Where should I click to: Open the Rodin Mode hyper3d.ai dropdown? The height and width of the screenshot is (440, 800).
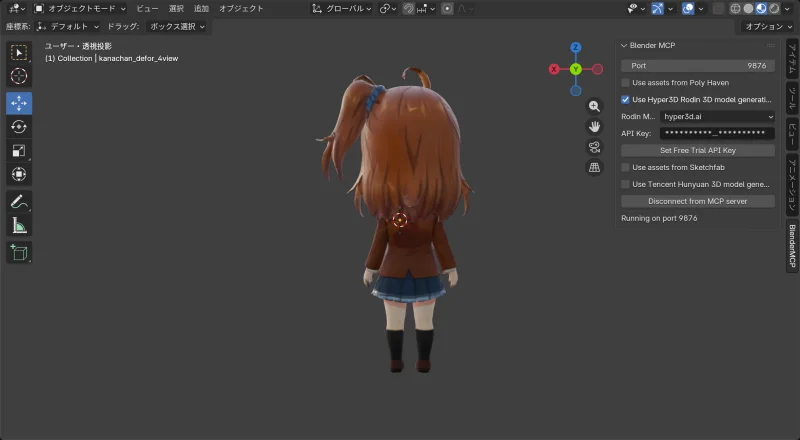(x=717, y=117)
